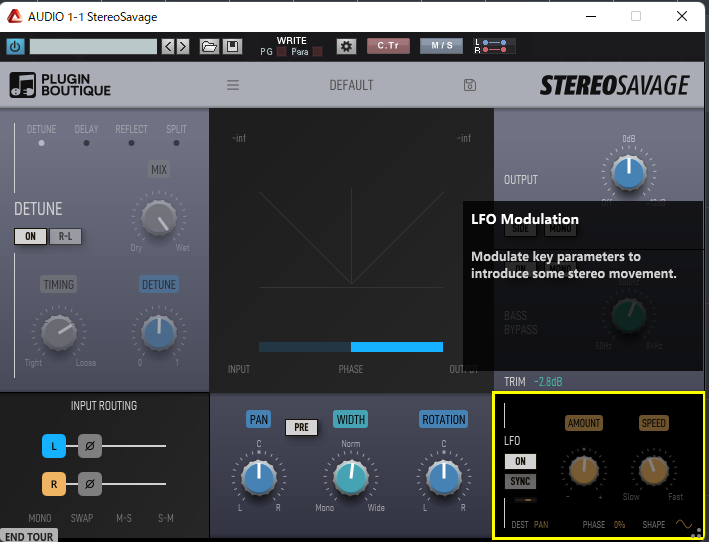
Task: Open the DEFAULT preset name selector
Action: click(x=351, y=85)
